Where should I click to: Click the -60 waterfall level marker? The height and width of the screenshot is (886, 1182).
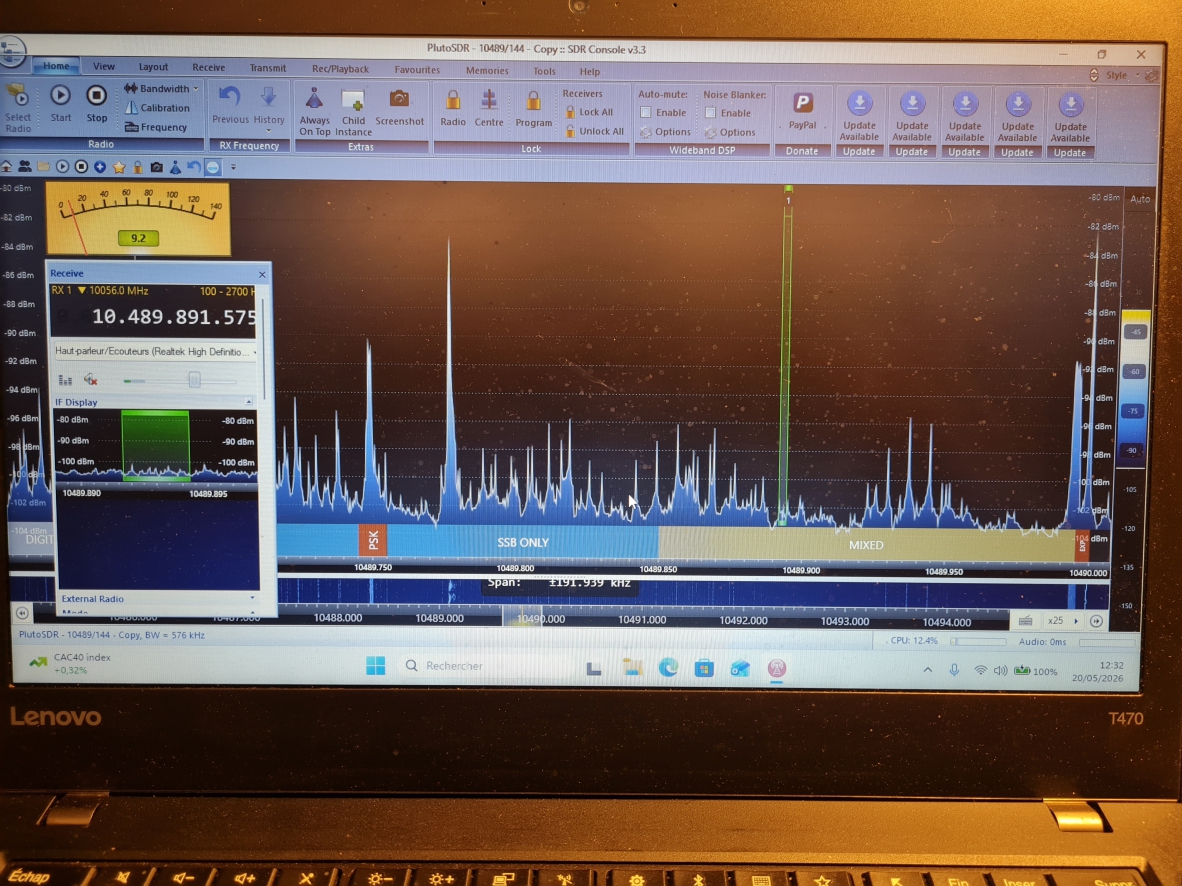tap(1135, 371)
